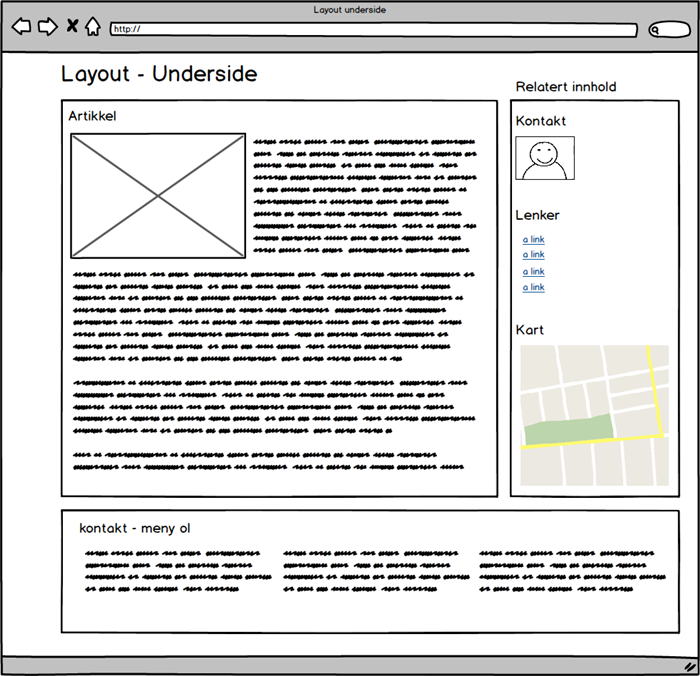Click the magnifier search box
This screenshot has height=676, width=700.
tap(669, 30)
